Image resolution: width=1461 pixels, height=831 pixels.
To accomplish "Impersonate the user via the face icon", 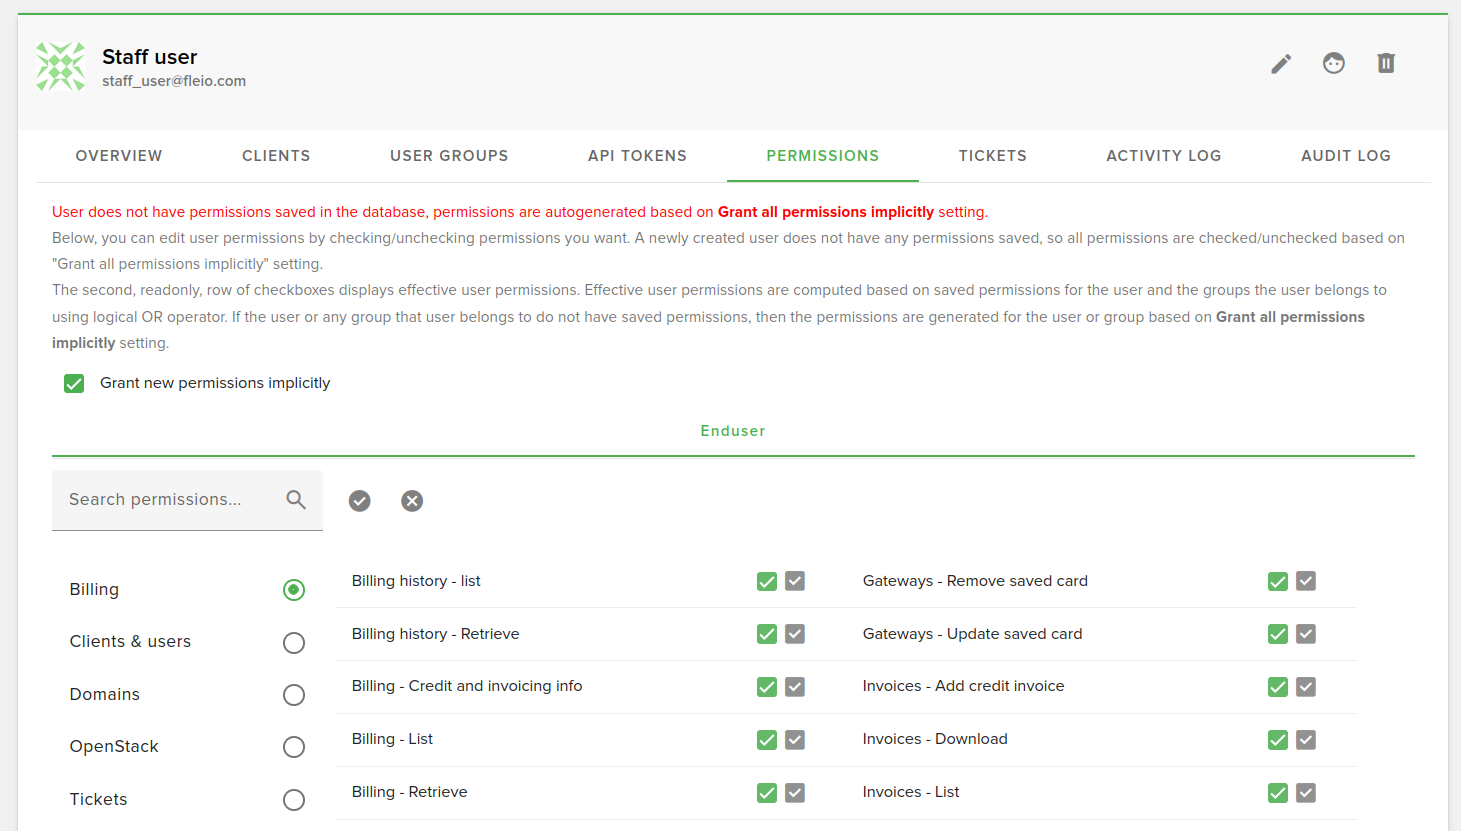I will 1334,63.
